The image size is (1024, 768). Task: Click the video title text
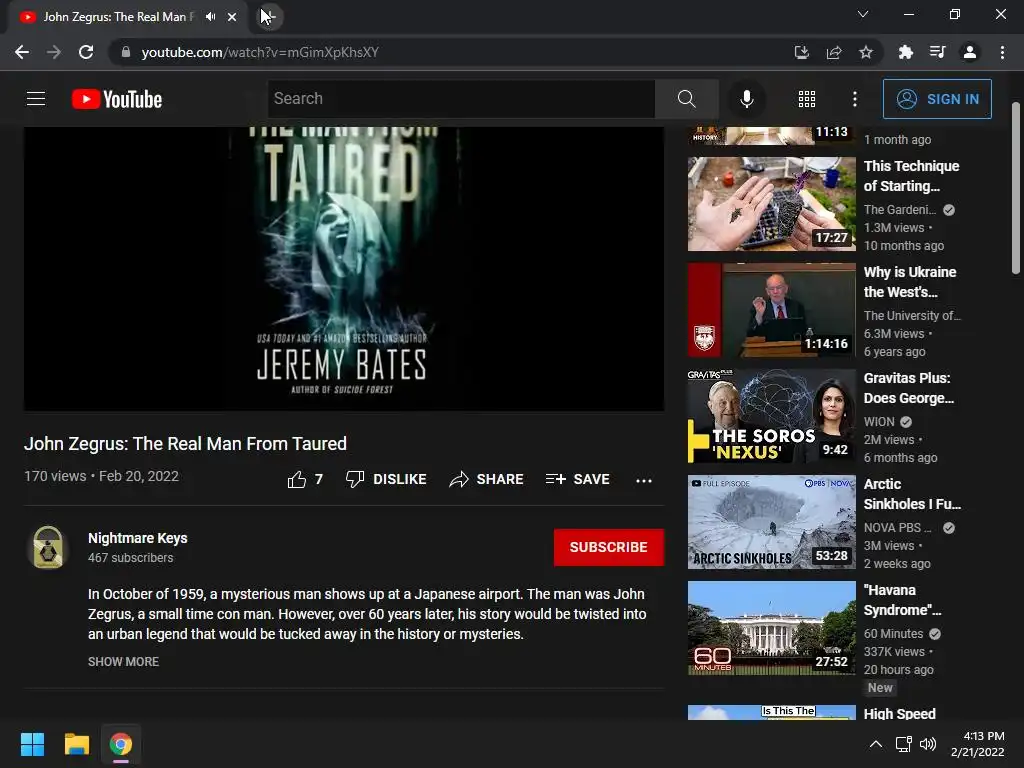pyautogui.click(x=185, y=444)
